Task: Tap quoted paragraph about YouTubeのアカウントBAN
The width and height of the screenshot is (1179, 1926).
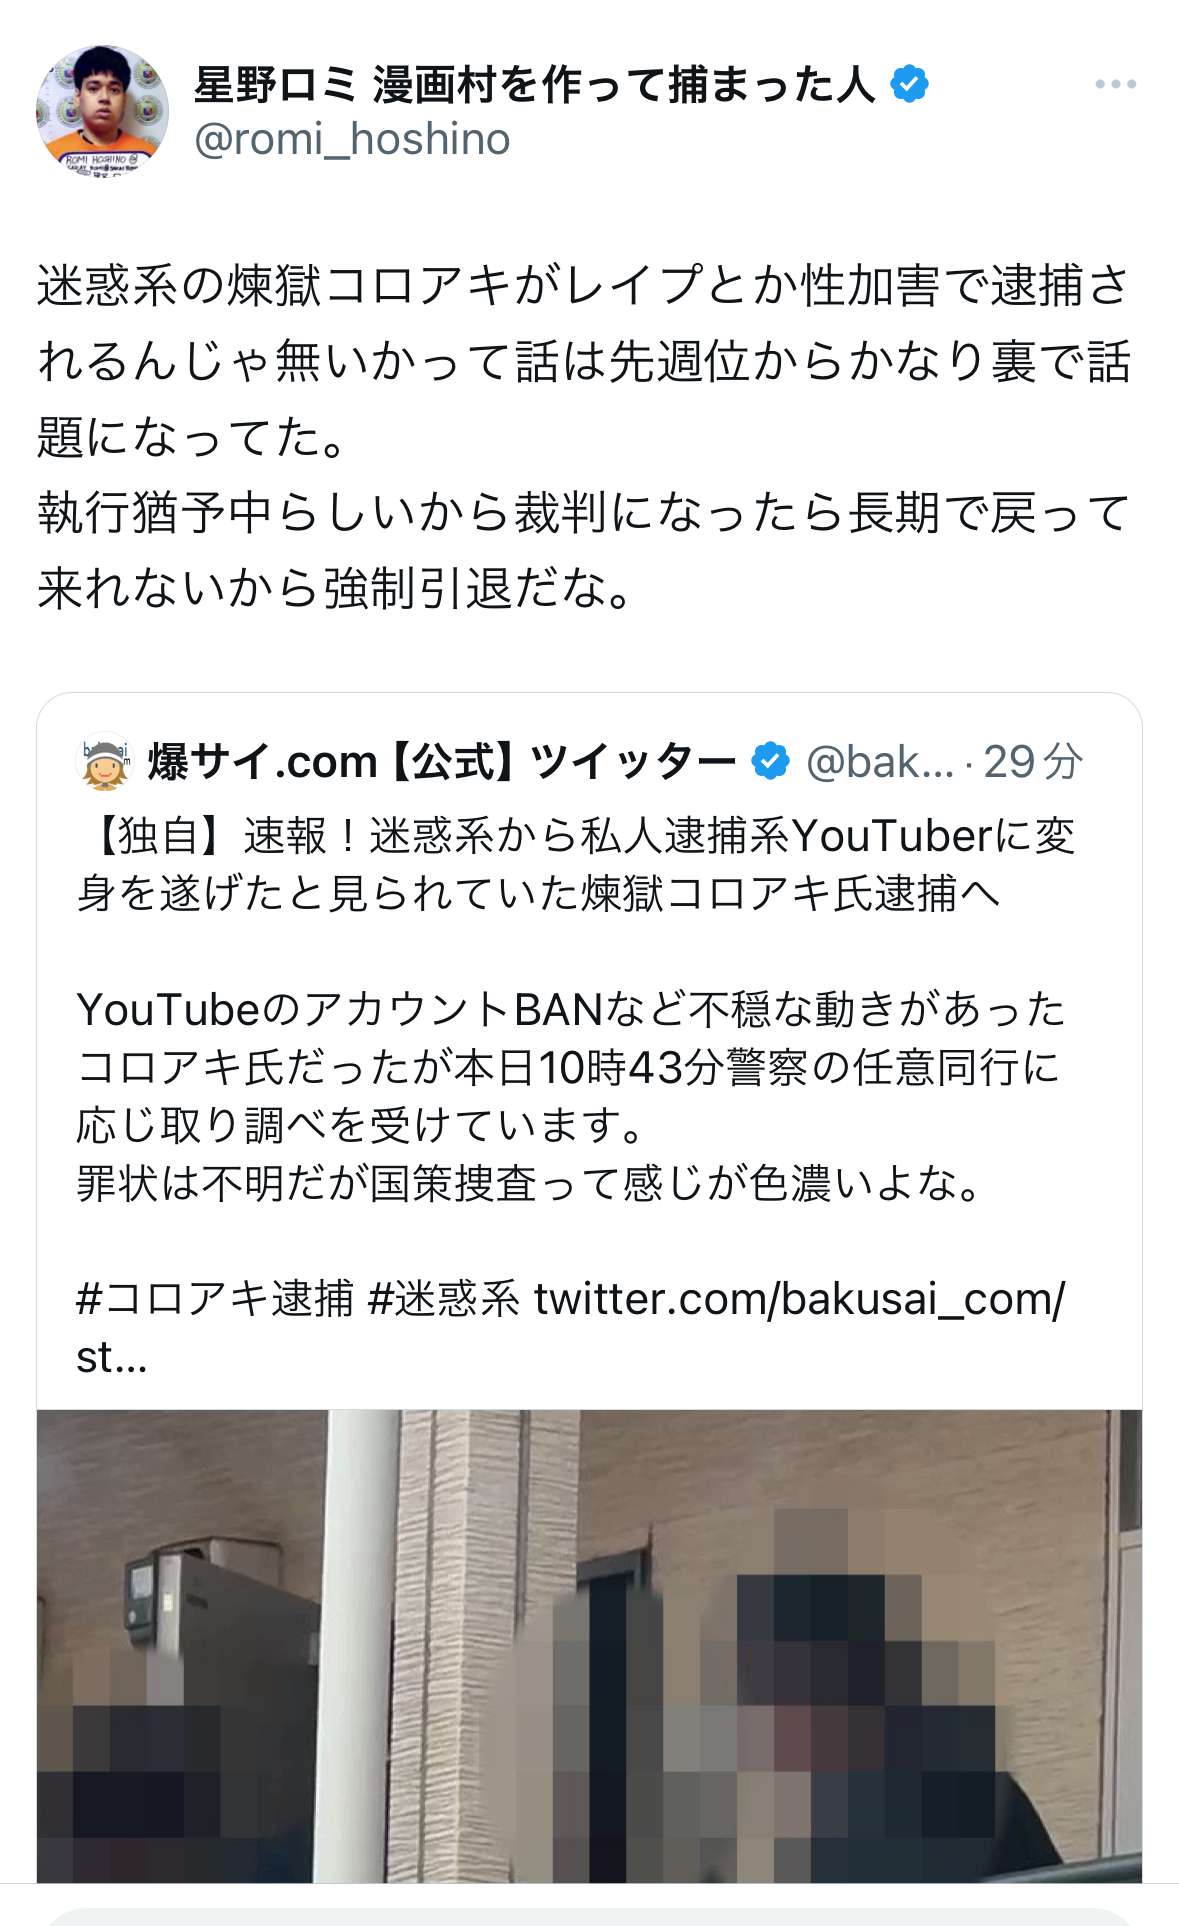Action: point(570,1067)
